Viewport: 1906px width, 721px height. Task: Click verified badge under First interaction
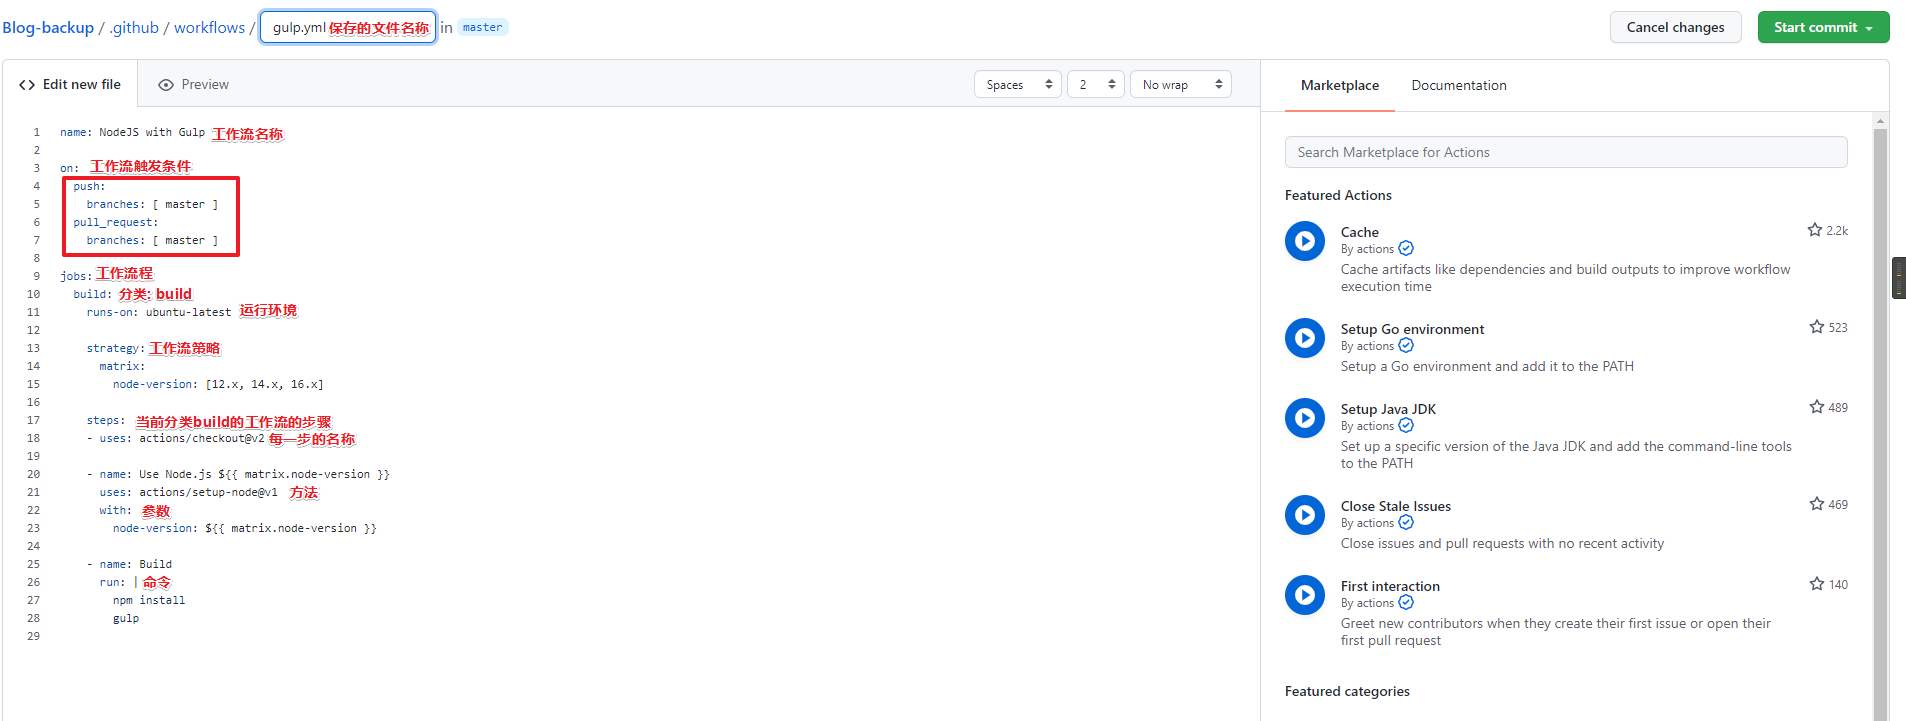1406,603
